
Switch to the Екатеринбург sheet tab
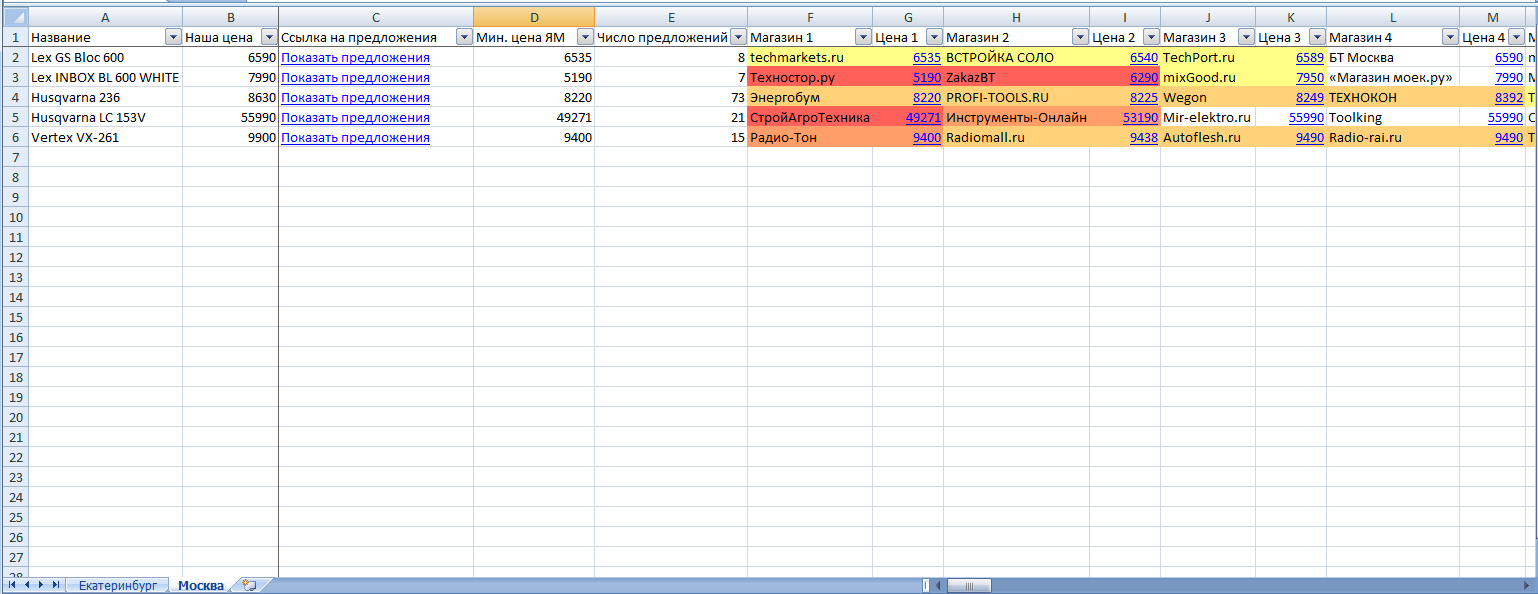(117, 586)
